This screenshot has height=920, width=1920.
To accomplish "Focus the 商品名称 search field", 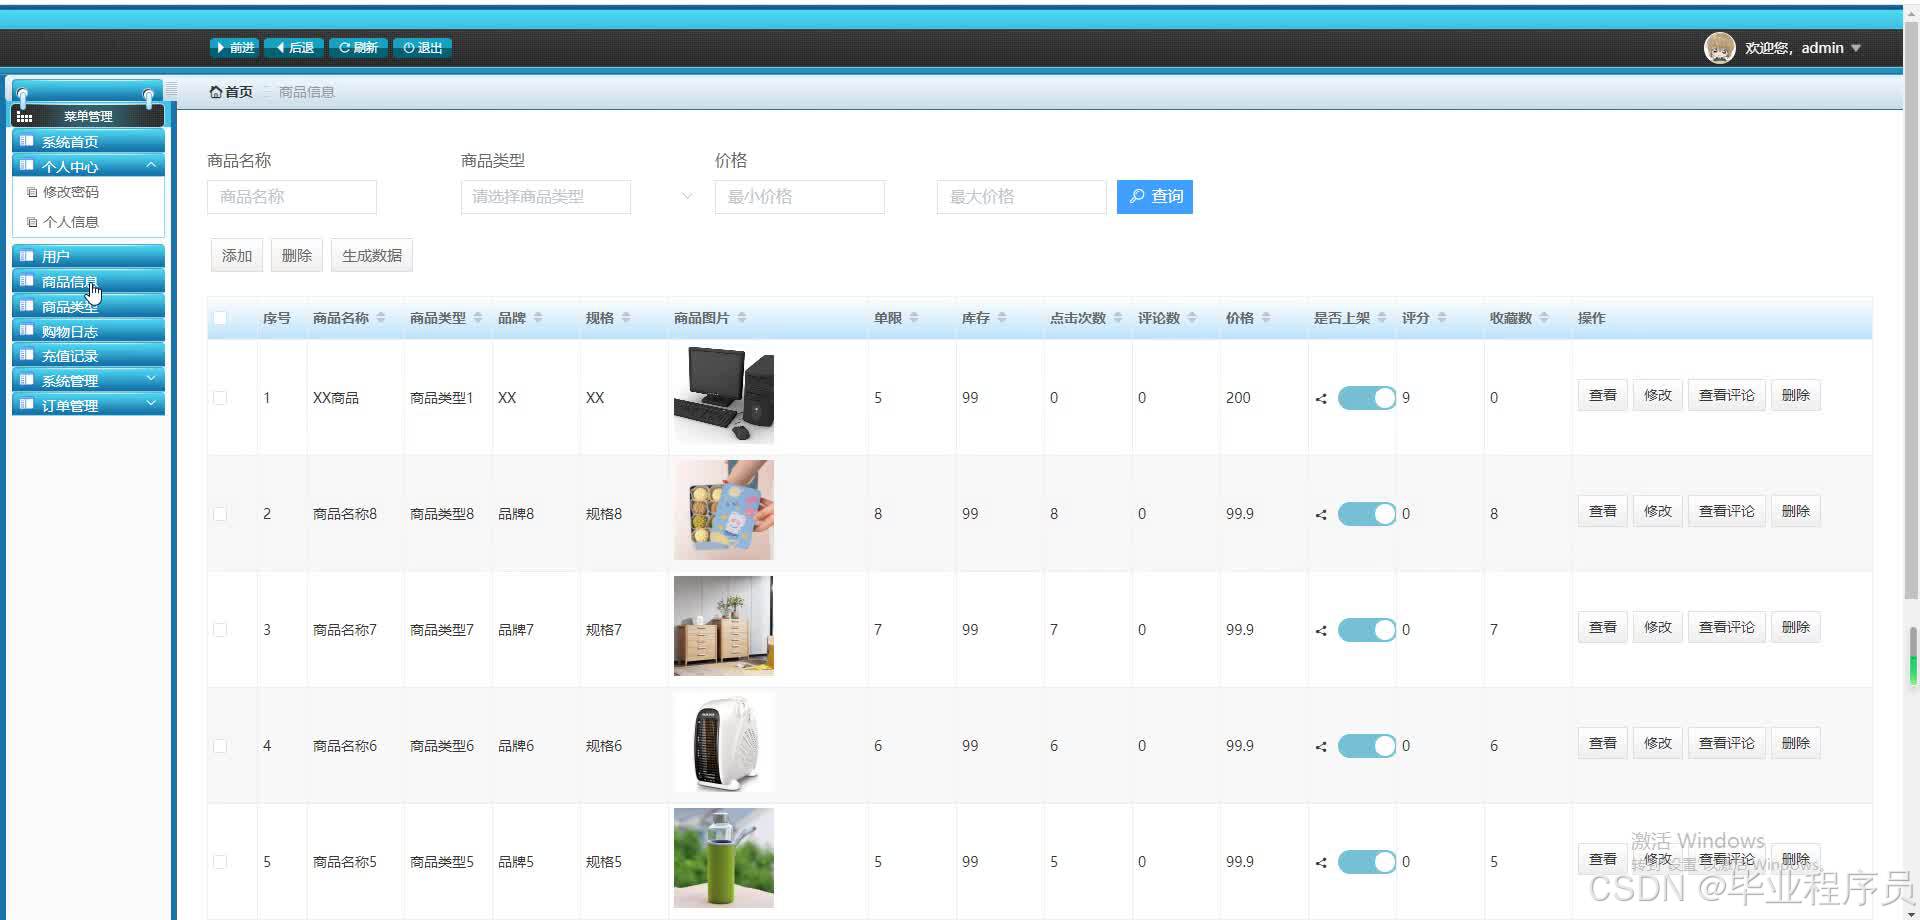I will point(292,197).
